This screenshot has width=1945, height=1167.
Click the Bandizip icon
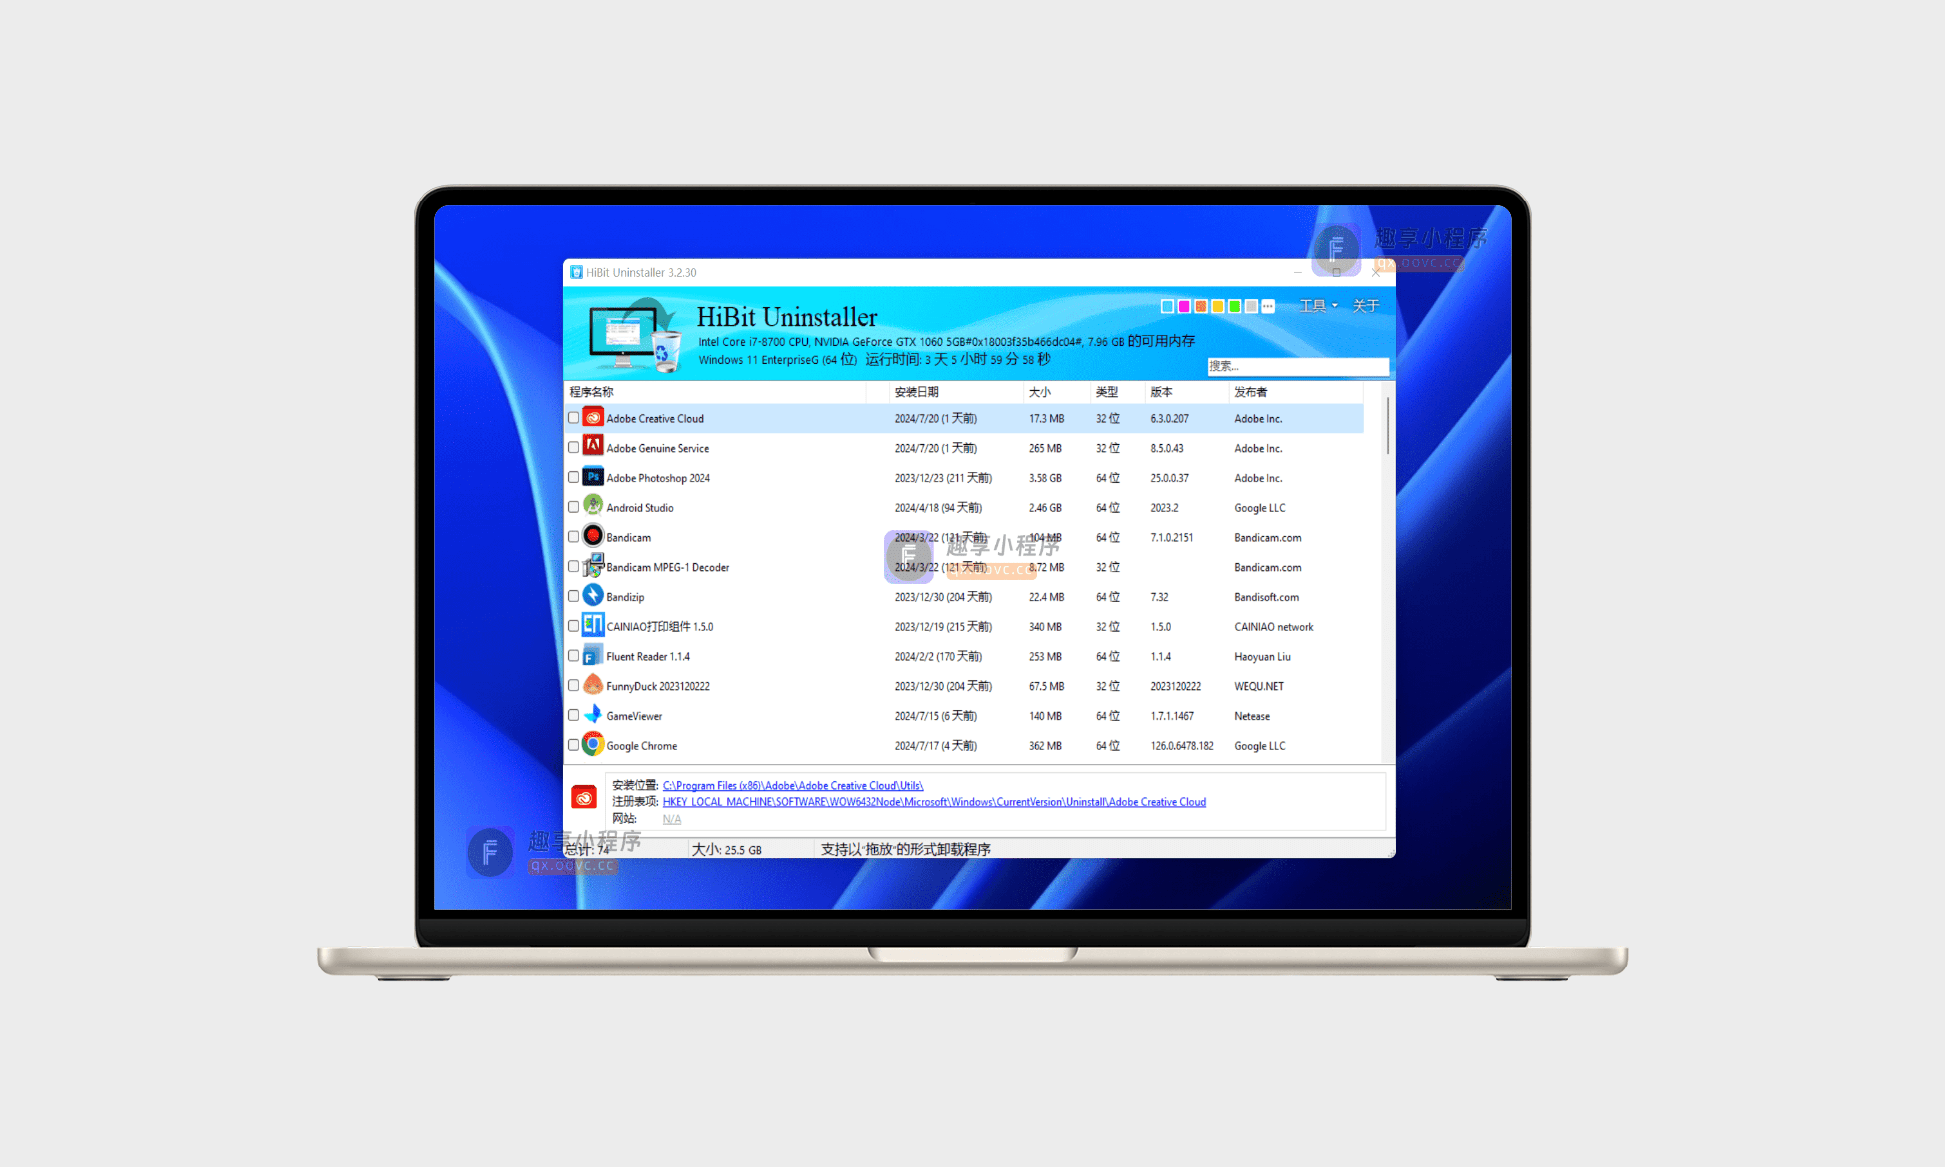point(593,596)
